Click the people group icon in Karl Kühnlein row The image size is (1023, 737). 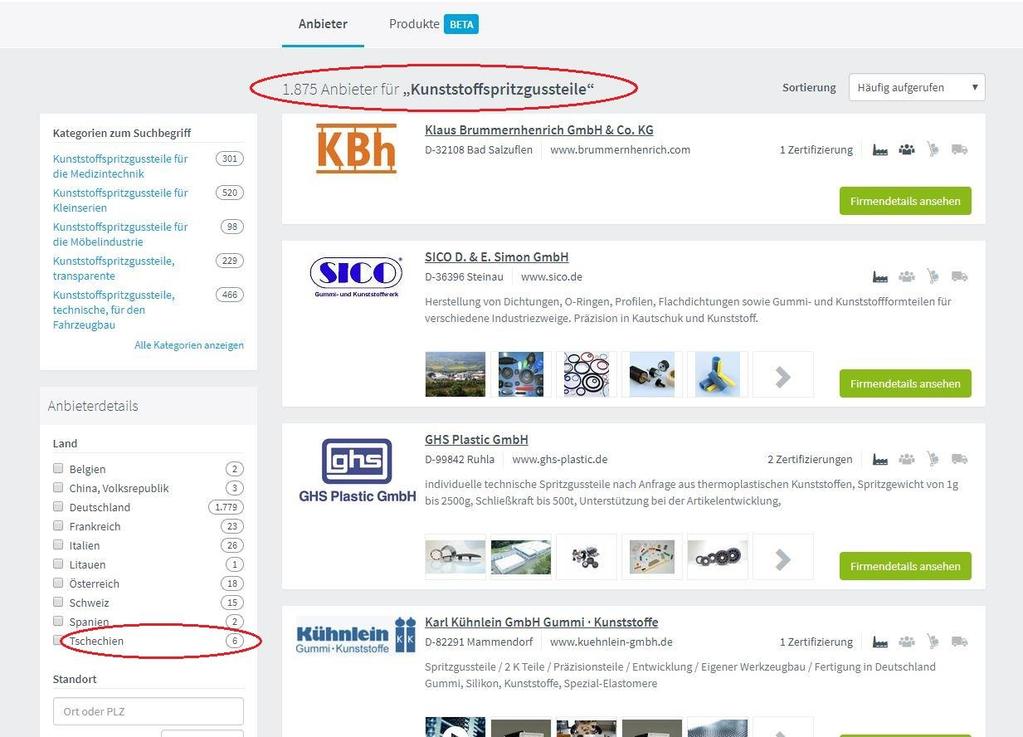click(x=906, y=642)
